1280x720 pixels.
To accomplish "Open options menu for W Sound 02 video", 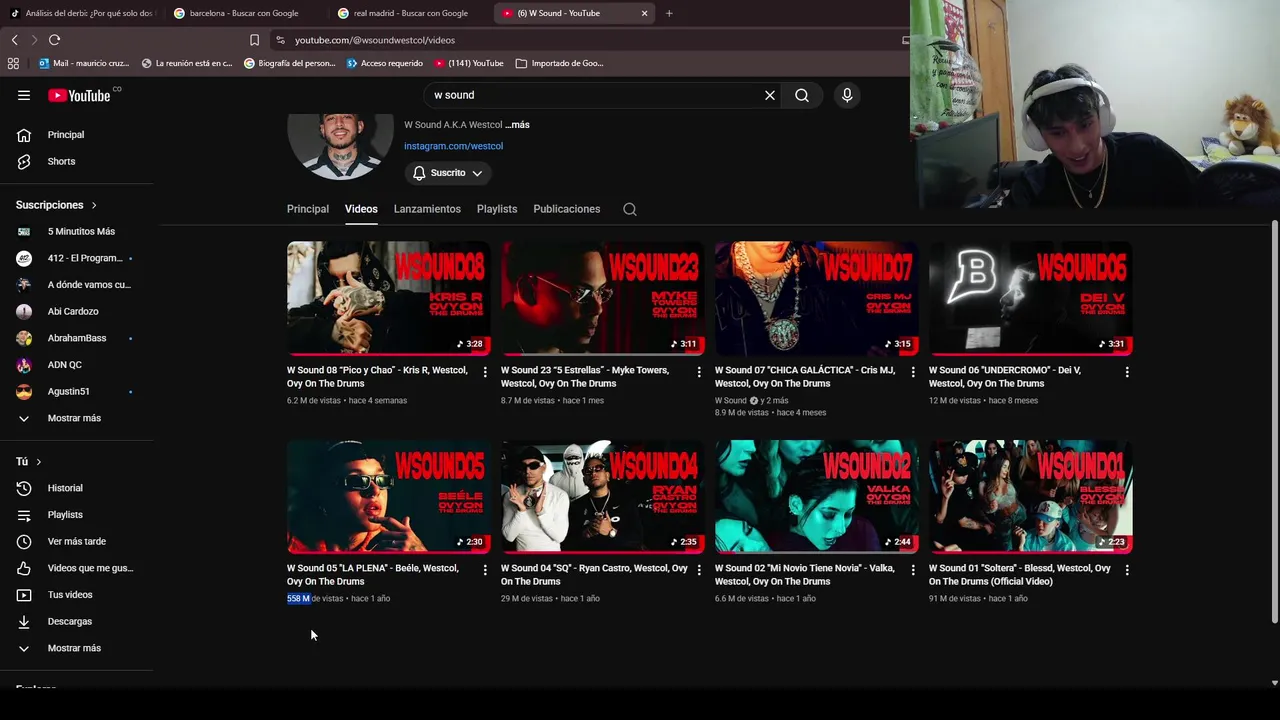I will pos(913,570).
